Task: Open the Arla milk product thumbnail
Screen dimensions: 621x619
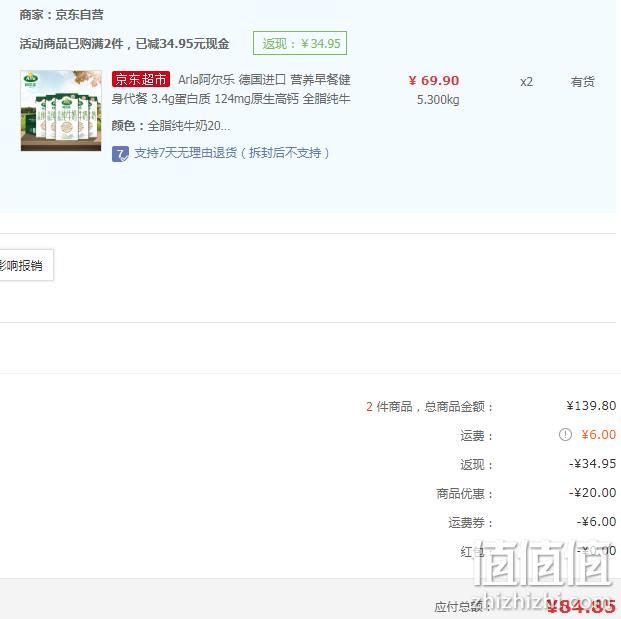Action: point(61,110)
